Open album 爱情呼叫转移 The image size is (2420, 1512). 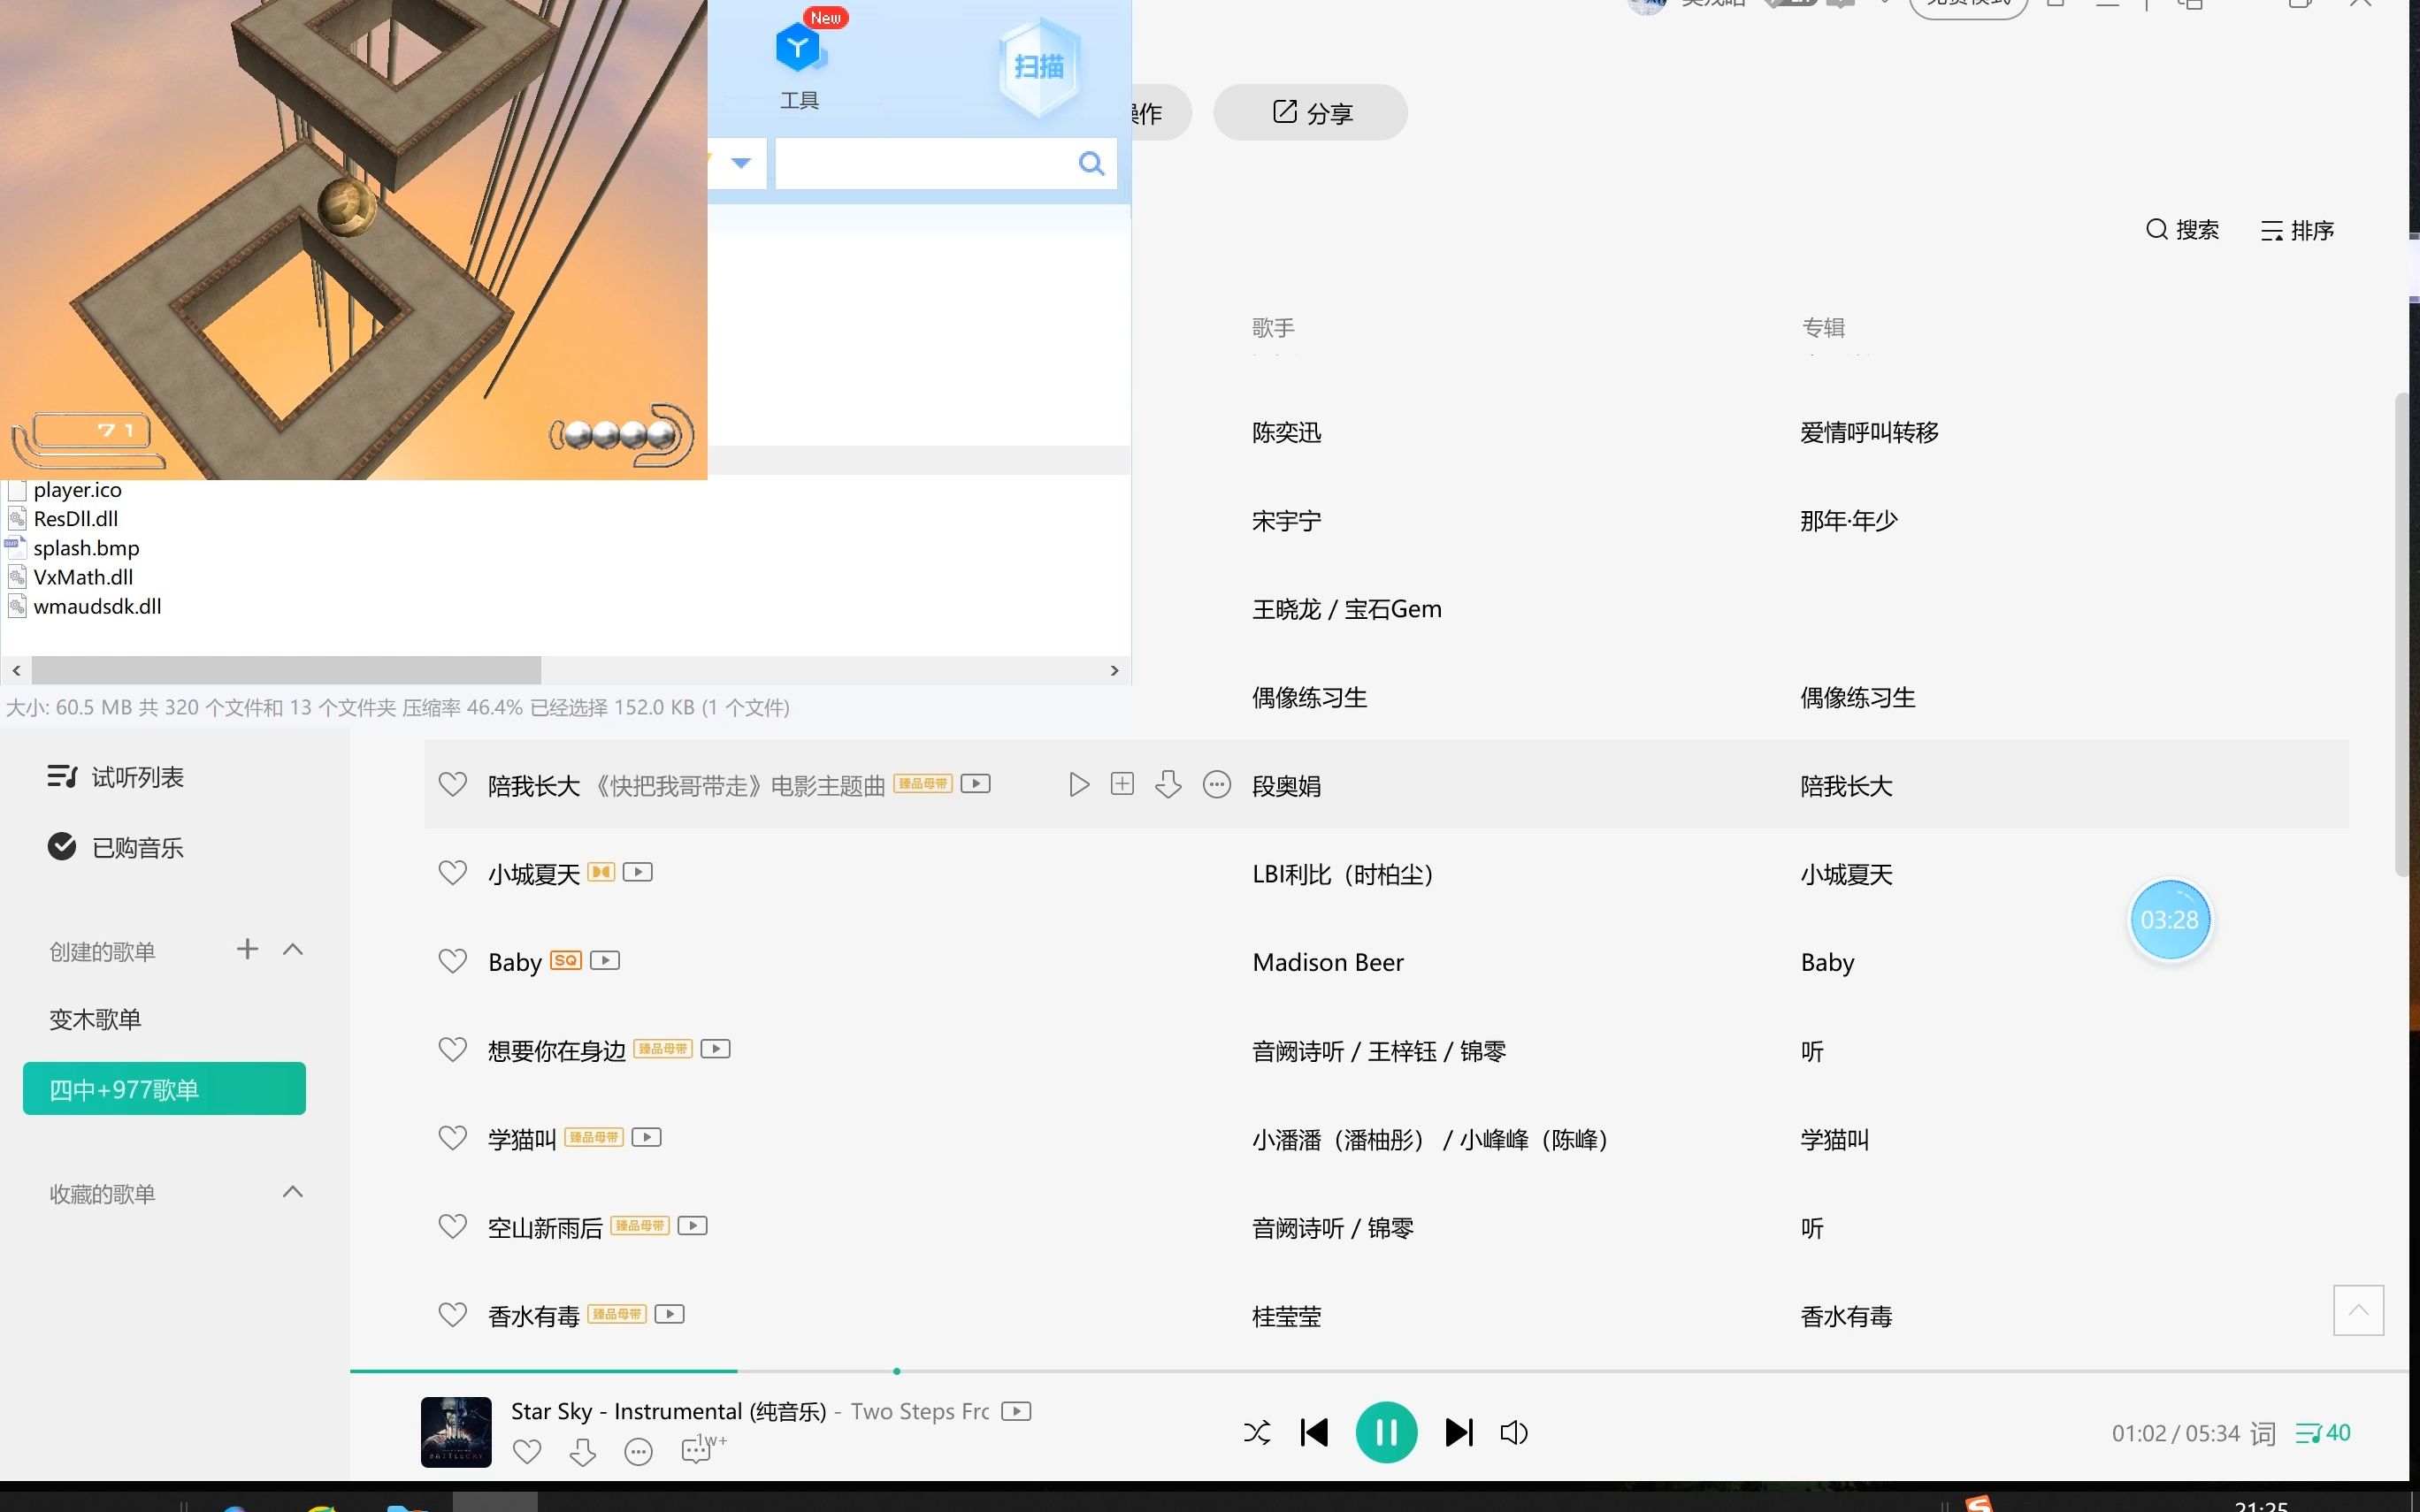(x=1870, y=432)
